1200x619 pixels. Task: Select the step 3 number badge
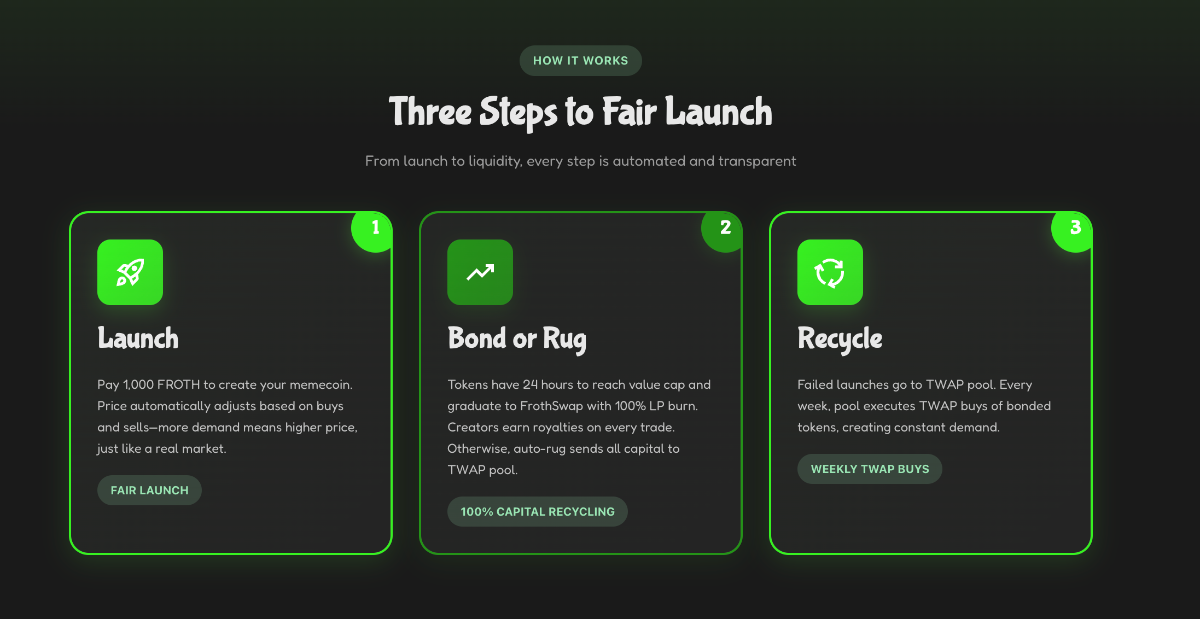[x=1075, y=228]
